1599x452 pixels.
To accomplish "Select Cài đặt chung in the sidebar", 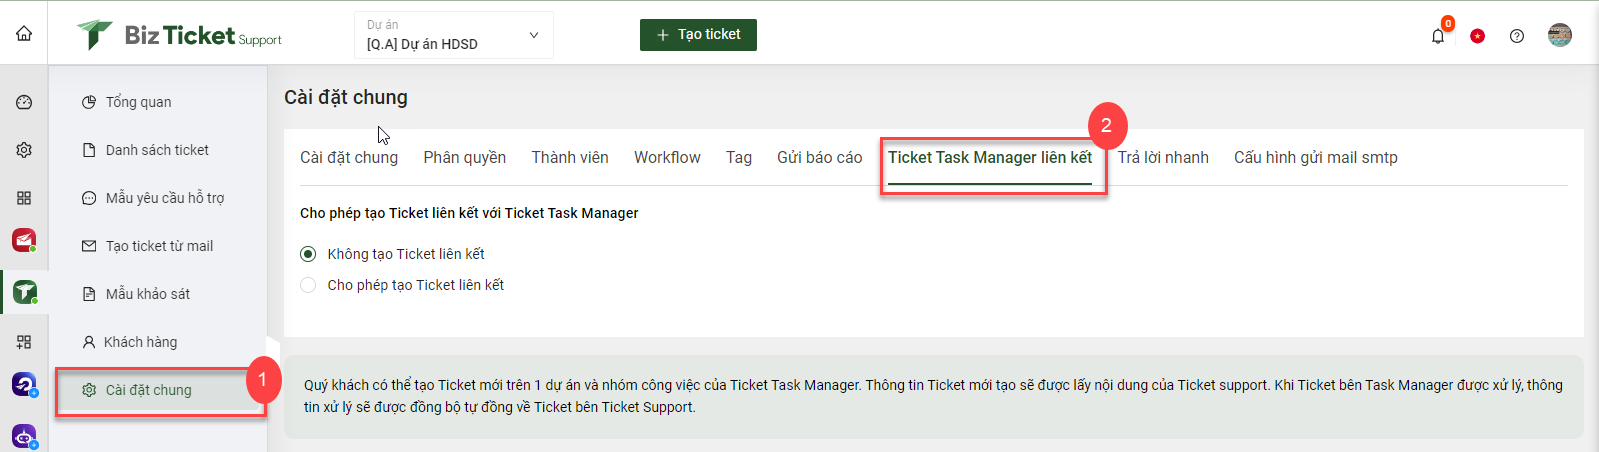I will point(160,390).
